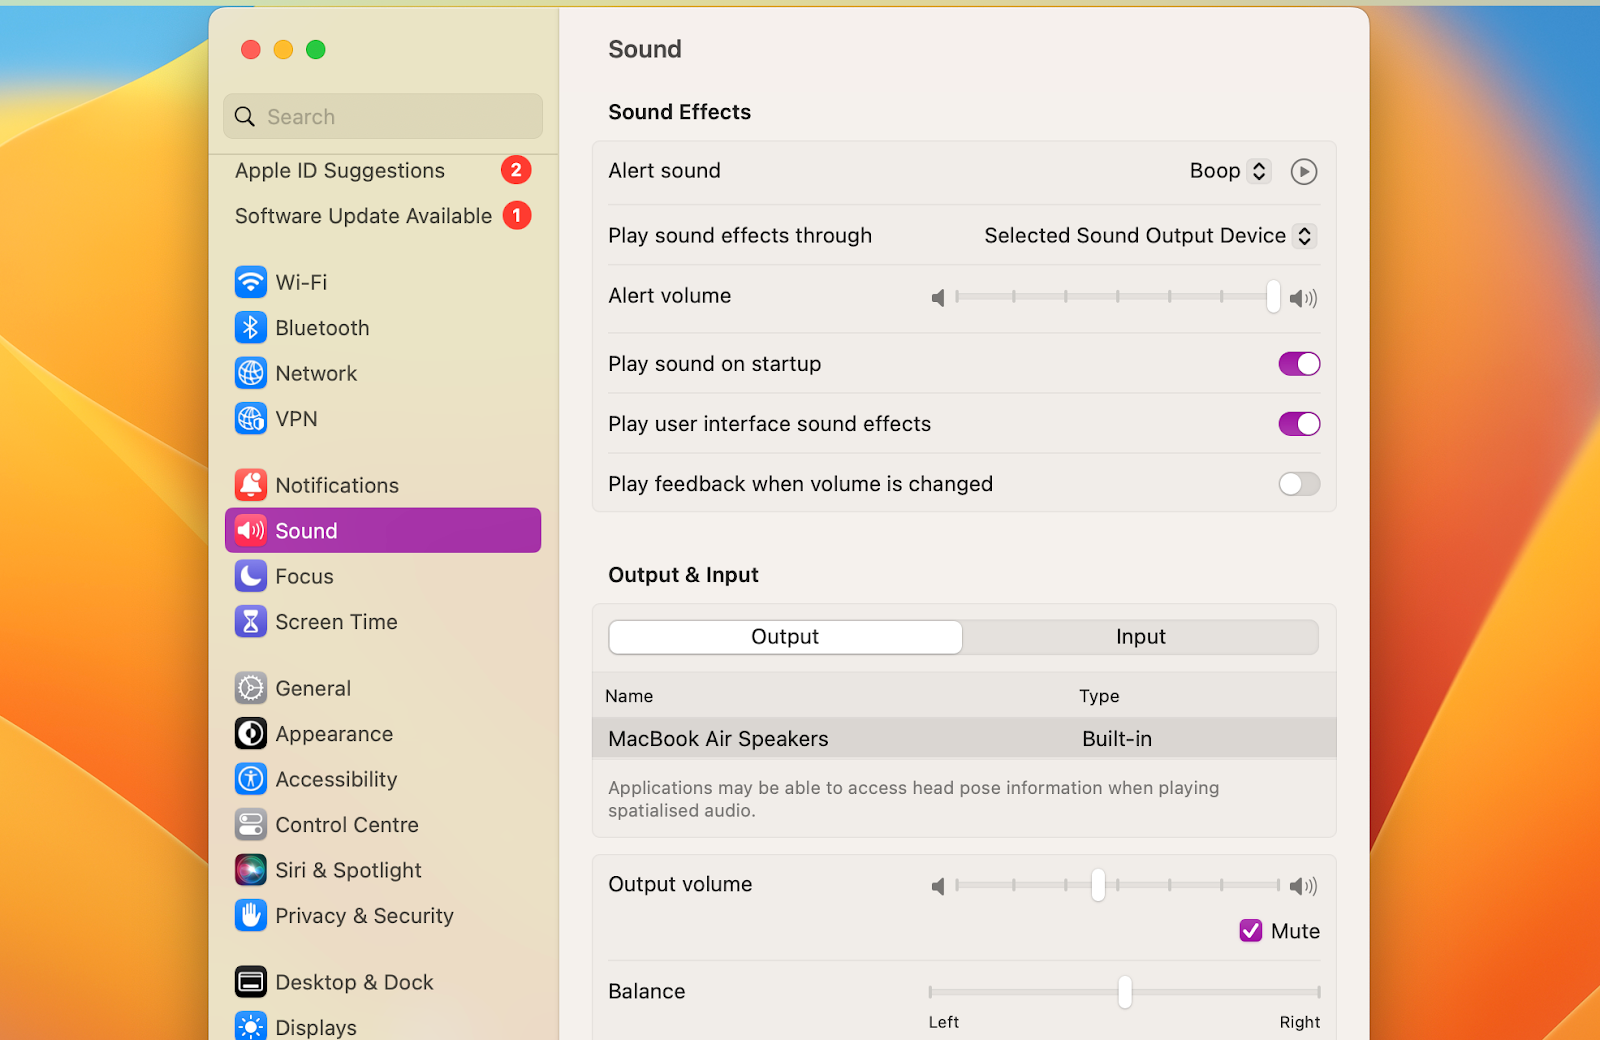Adjust the Balance slider
Screen dimensions: 1600x1040
[x=1124, y=991]
